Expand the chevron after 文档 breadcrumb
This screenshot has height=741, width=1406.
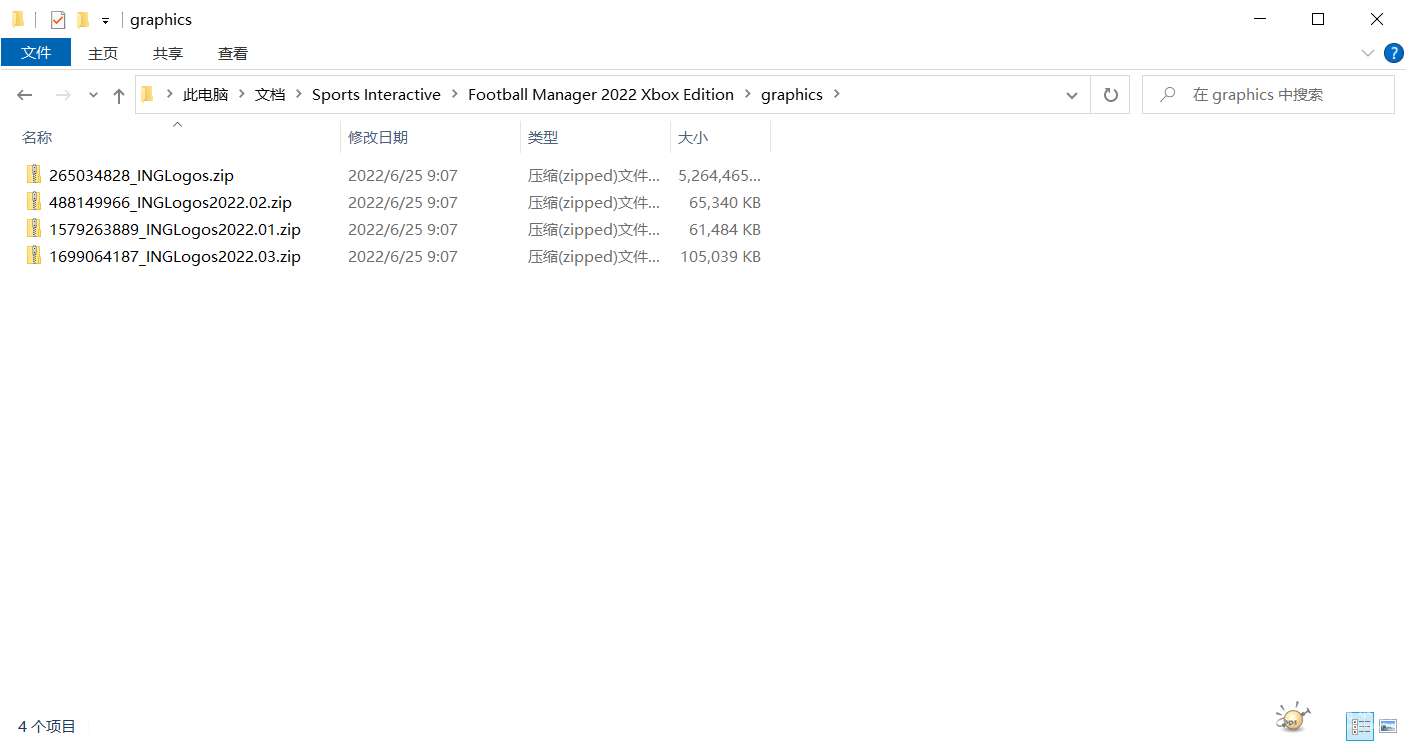click(298, 95)
